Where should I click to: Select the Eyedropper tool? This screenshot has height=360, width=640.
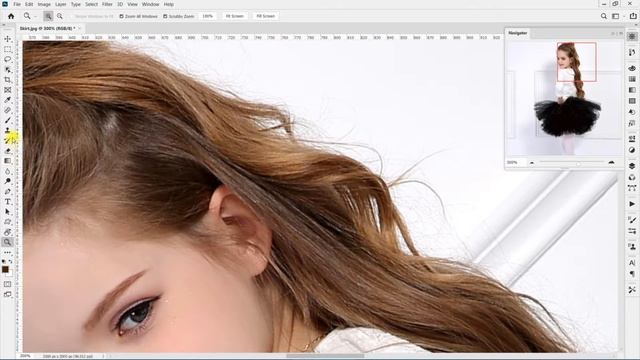7,100
